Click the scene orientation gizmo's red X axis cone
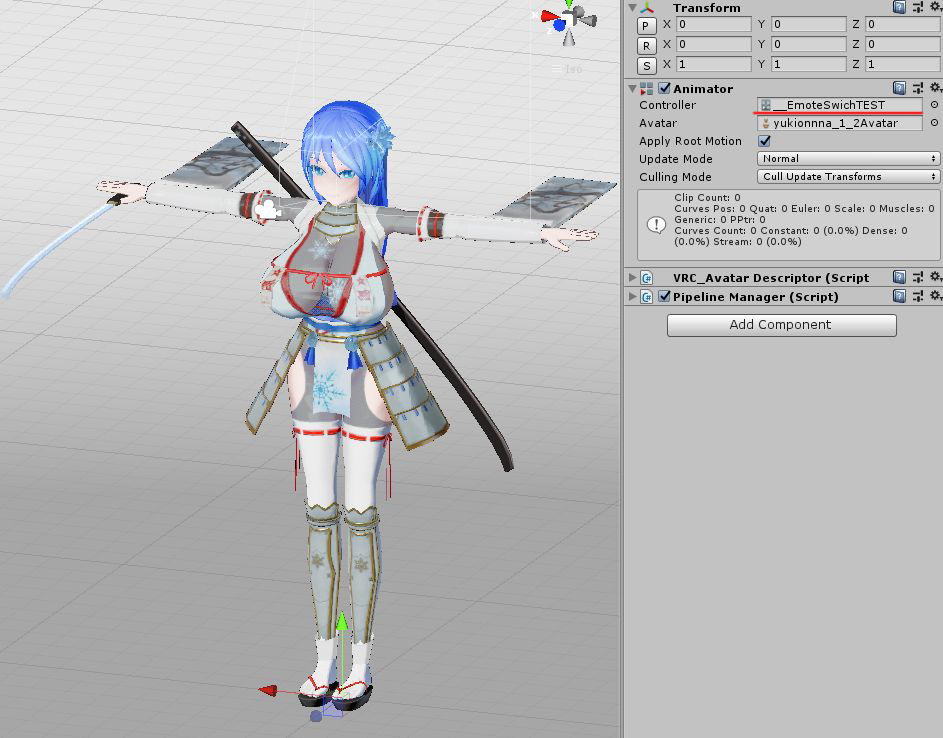The height and width of the screenshot is (738, 943). [548, 16]
